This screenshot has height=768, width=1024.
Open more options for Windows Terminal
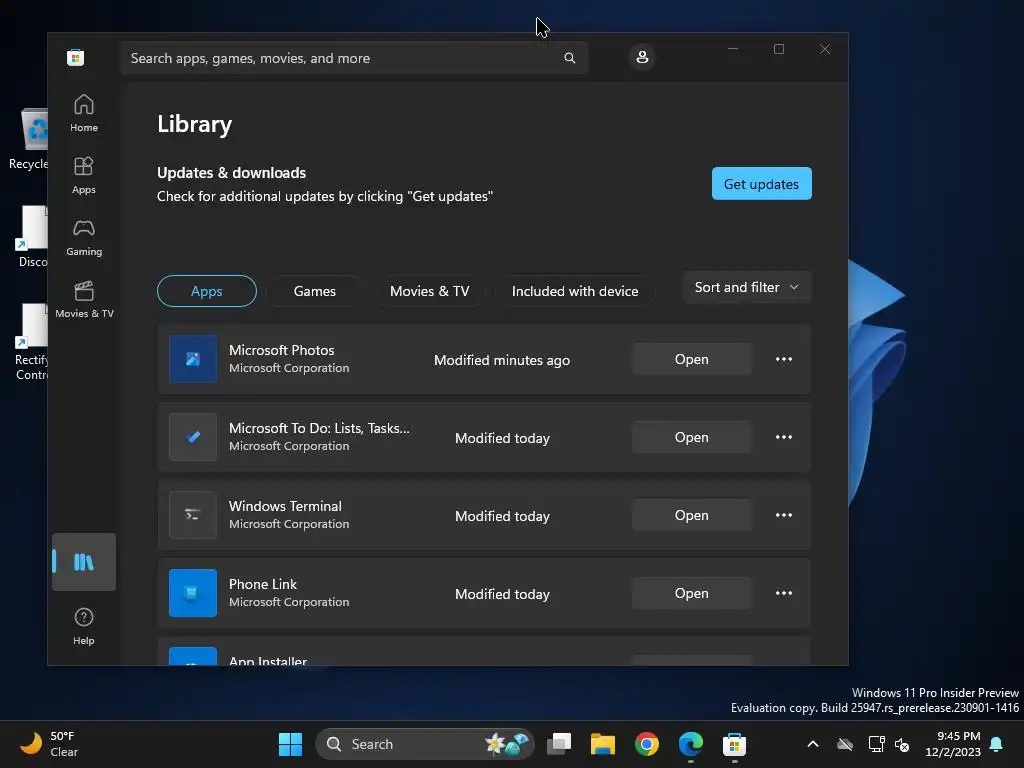pyautogui.click(x=784, y=515)
